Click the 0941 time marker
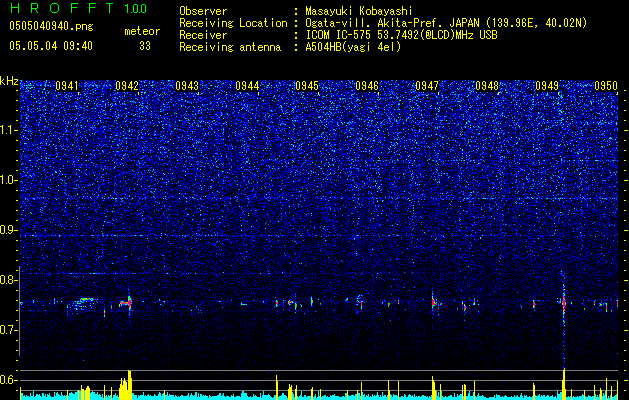The height and width of the screenshot is (400, 629). pyautogui.click(x=67, y=86)
